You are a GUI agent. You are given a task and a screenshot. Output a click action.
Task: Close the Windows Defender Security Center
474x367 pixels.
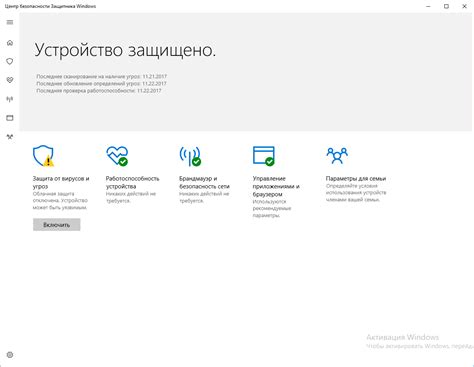point(464,6)
